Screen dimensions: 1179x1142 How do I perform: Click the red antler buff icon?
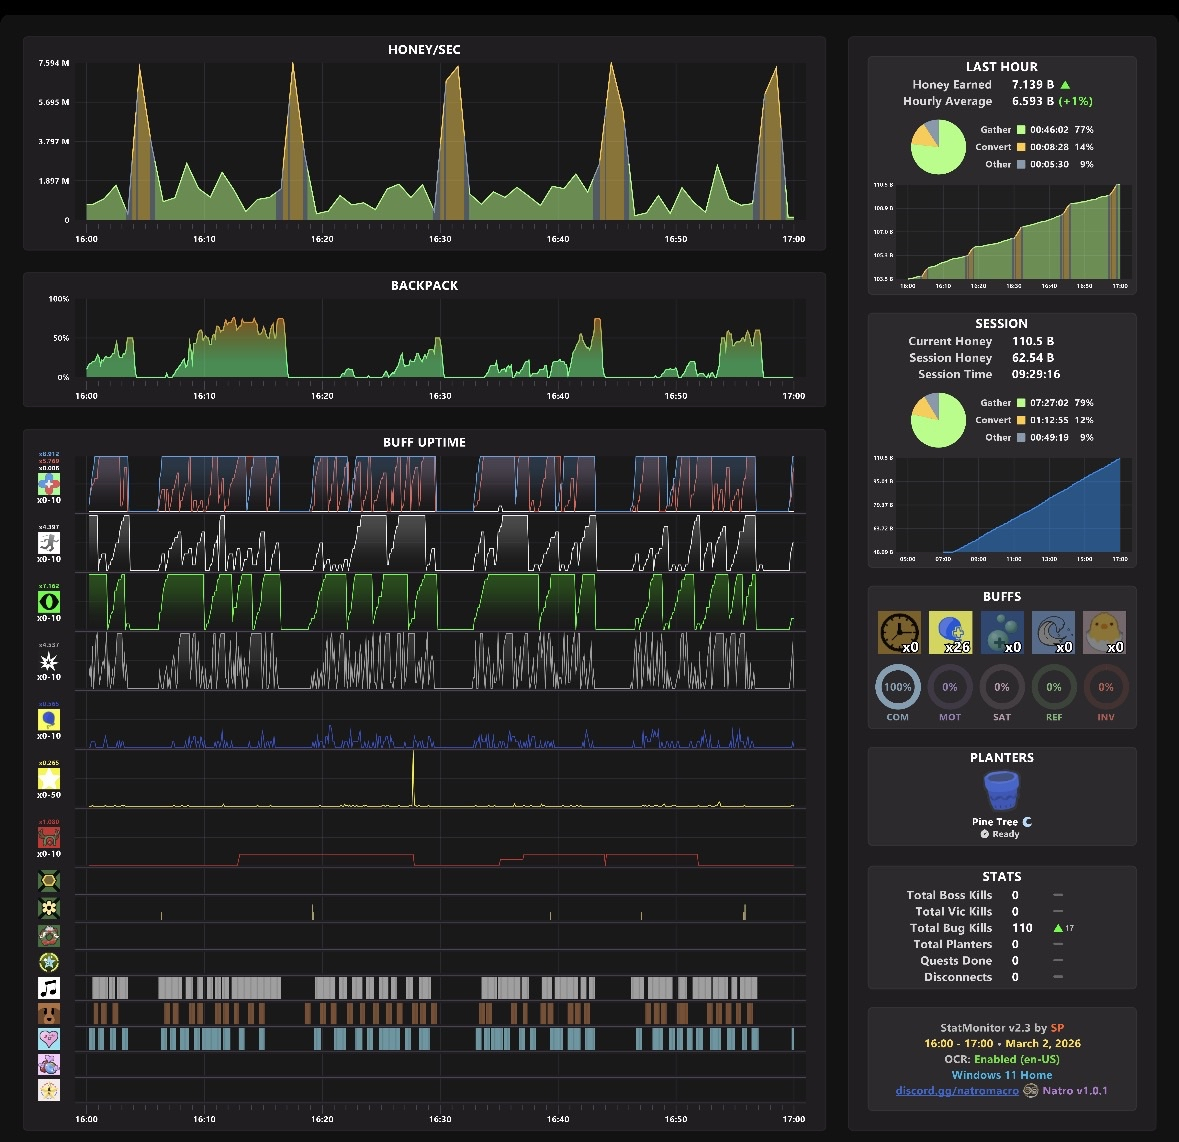tap(49, 838)
